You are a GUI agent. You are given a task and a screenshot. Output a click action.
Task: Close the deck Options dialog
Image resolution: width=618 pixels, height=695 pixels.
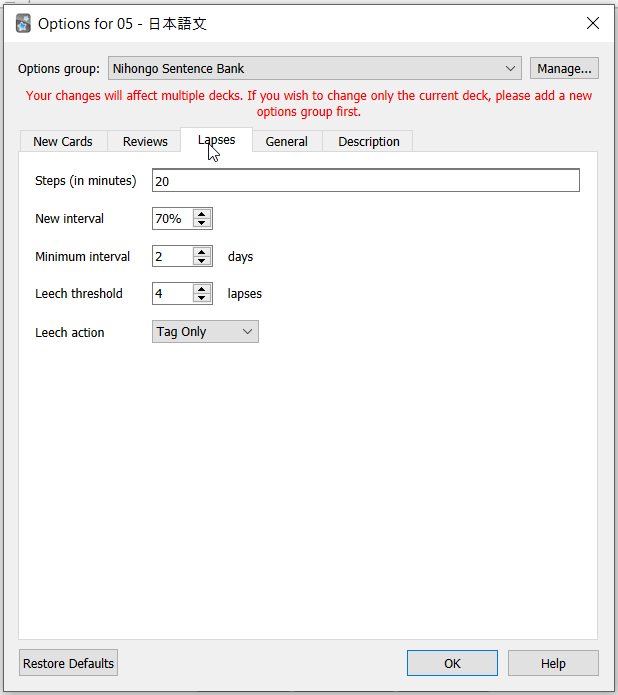coord(593,23)
